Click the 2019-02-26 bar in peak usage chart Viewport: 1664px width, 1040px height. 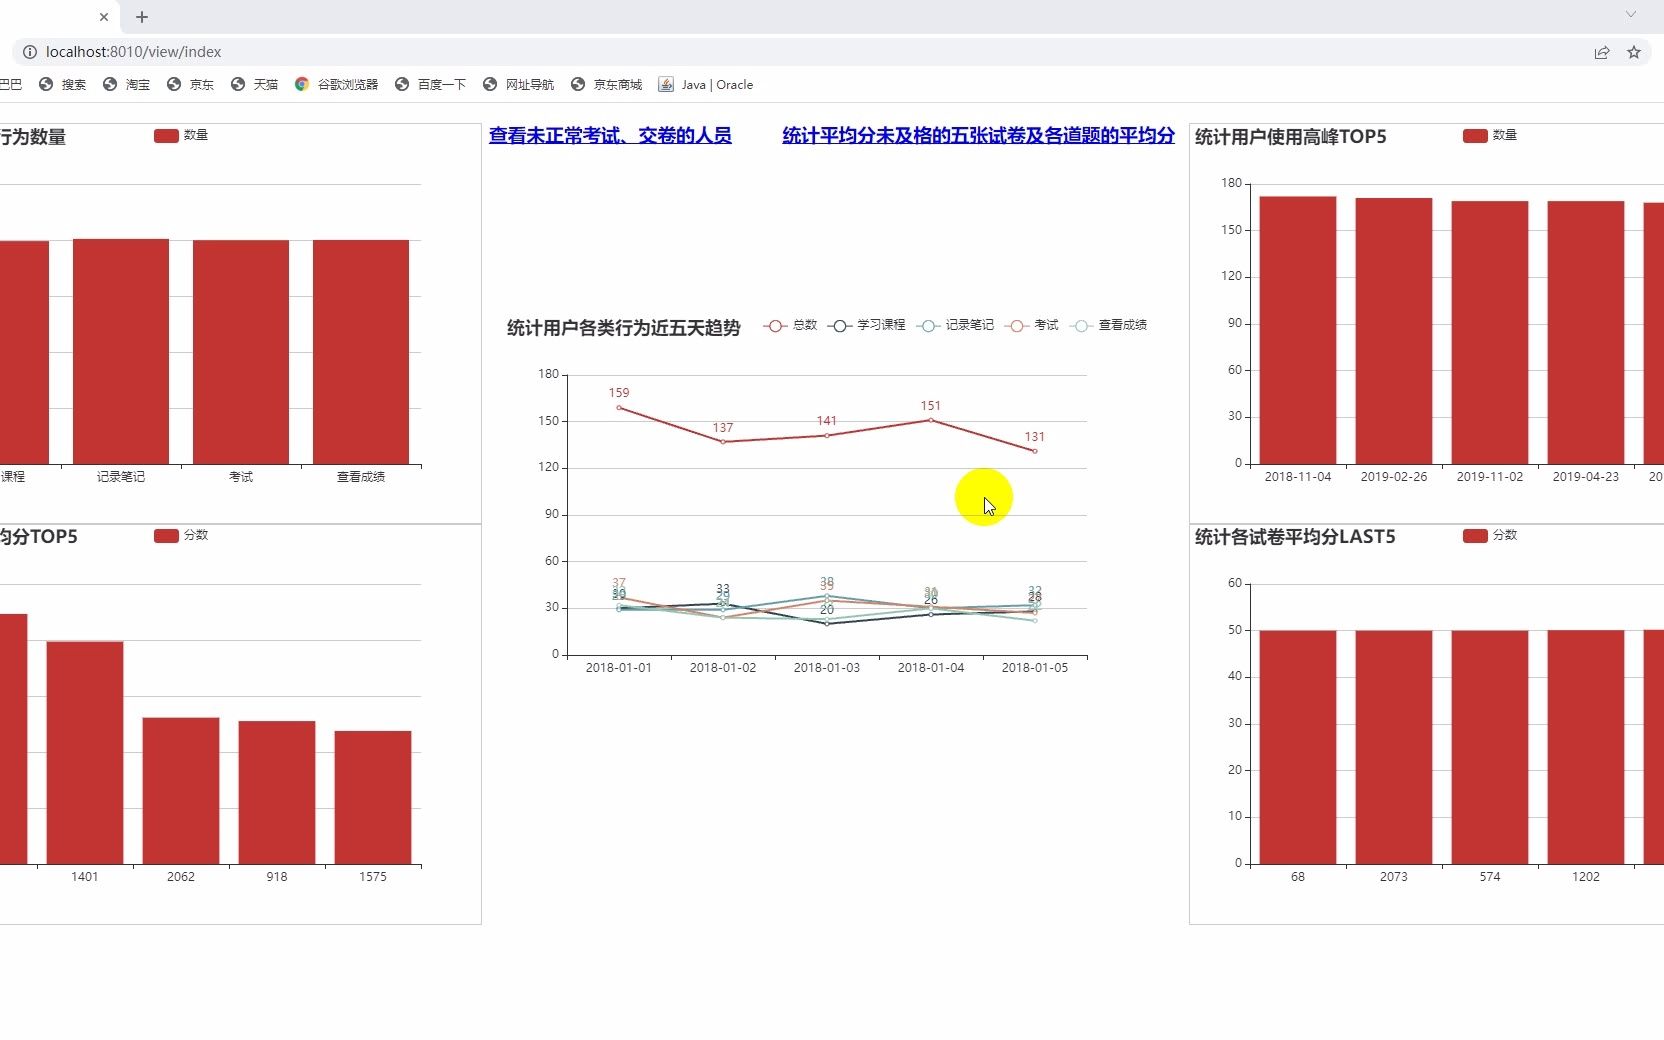1394,331
